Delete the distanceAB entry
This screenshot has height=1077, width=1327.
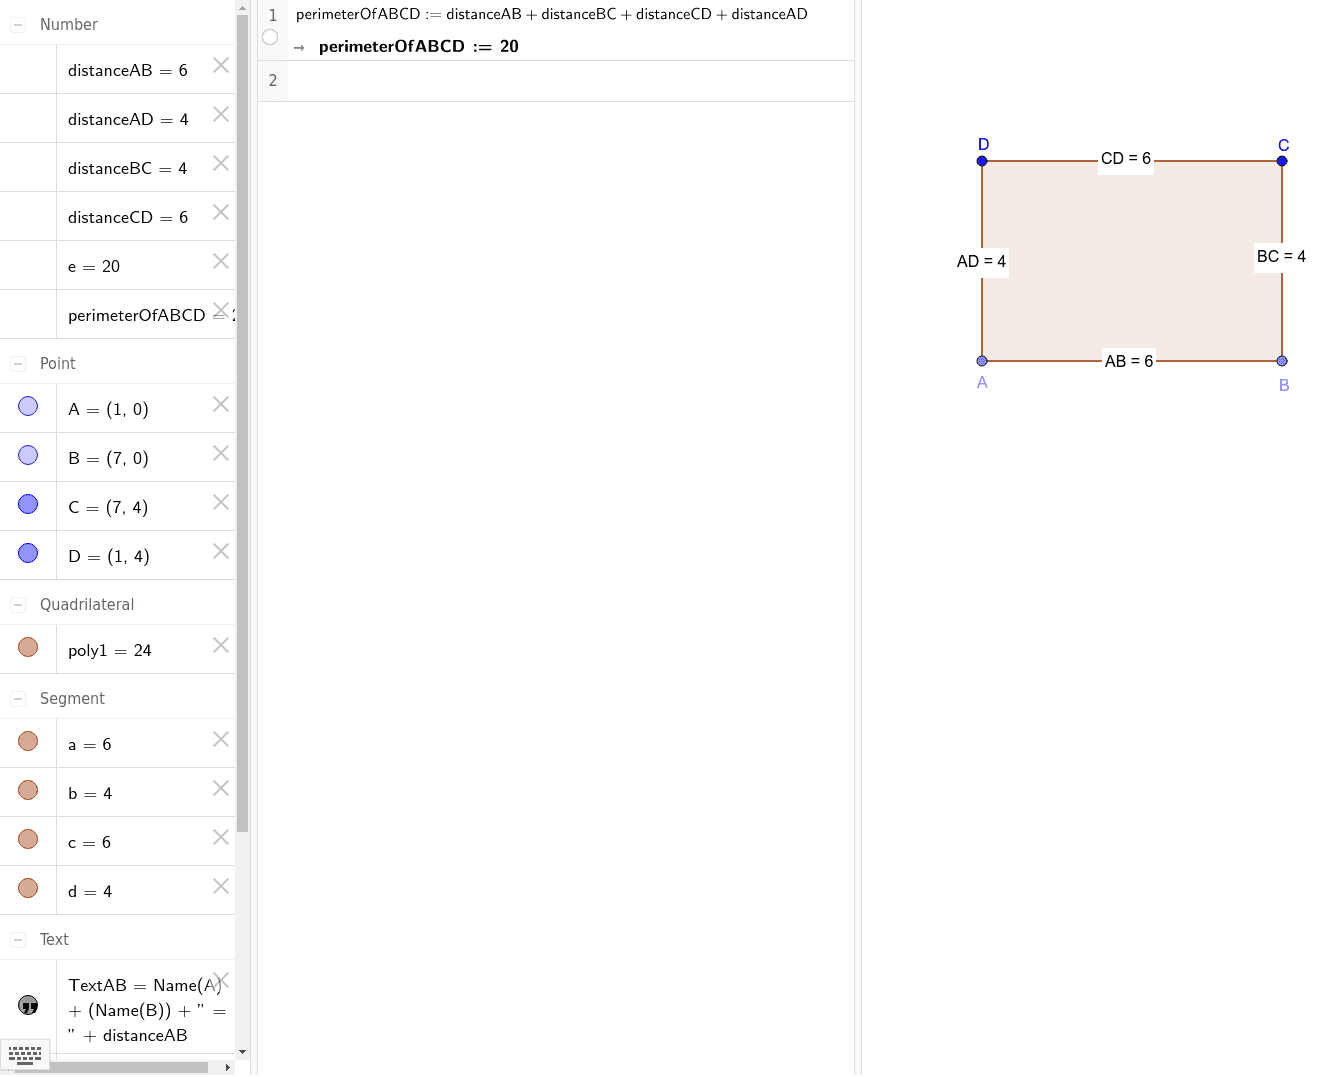tap(221, 65)
